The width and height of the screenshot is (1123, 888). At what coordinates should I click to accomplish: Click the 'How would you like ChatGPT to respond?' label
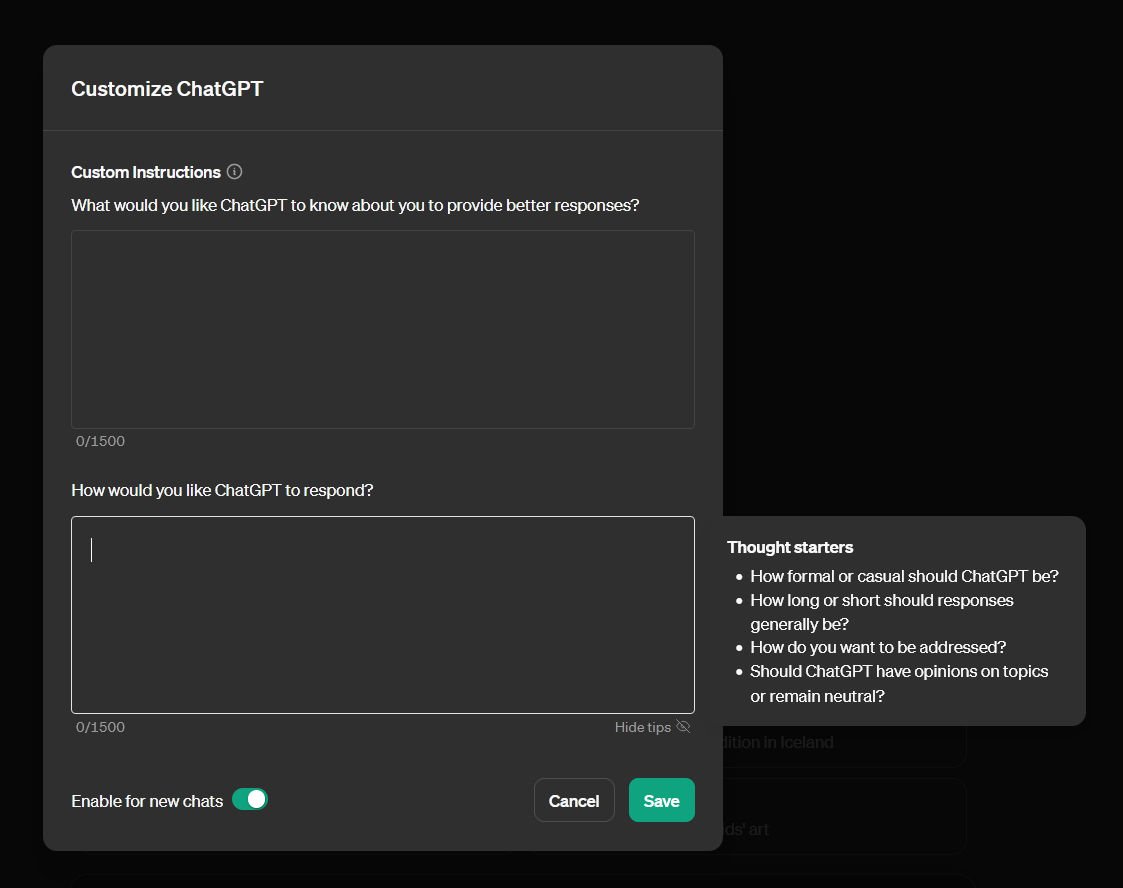[223, 491]
